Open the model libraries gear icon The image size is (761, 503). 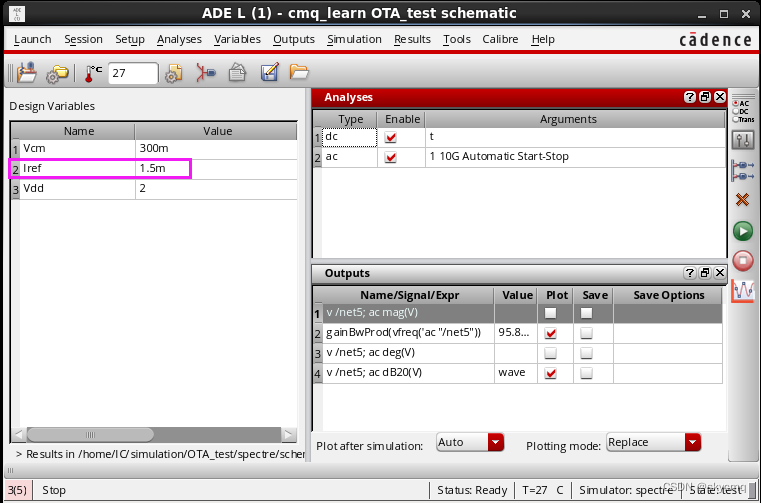point(173,73)
